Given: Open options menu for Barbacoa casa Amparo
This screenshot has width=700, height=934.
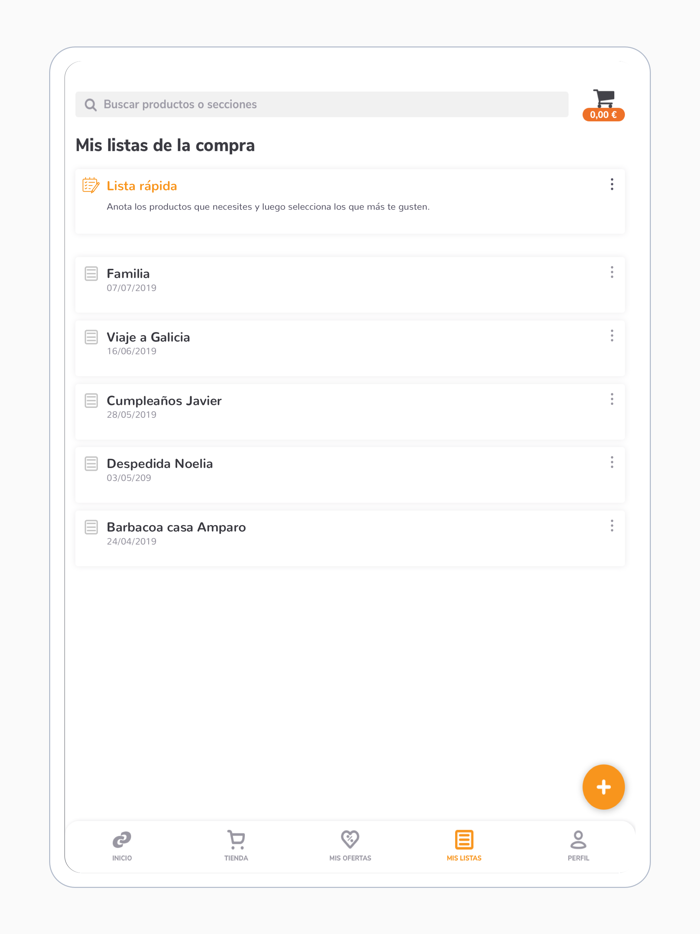Looking at the screenshot, I should 612,525.
